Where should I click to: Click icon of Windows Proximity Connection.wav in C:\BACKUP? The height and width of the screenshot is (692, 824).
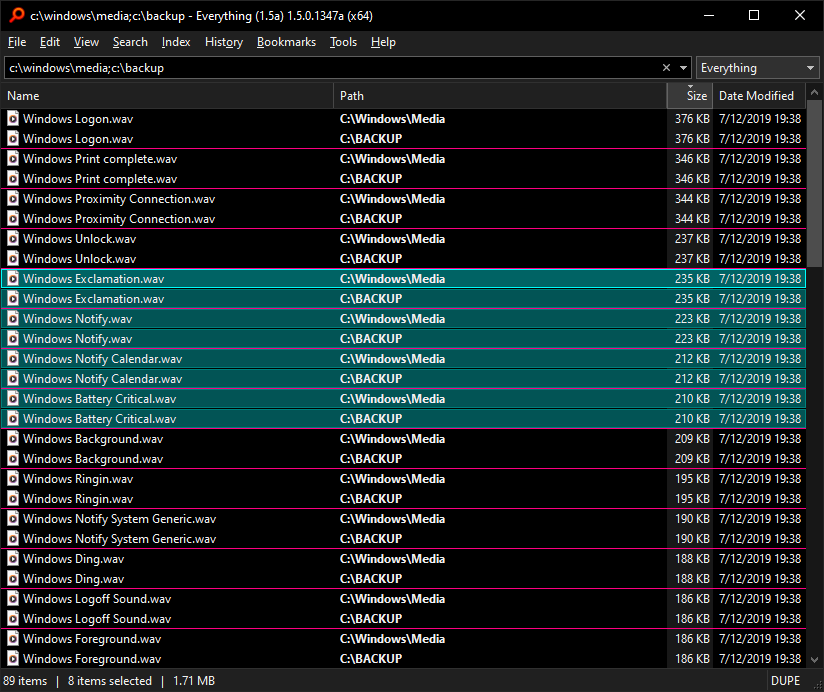pos(13,219)
